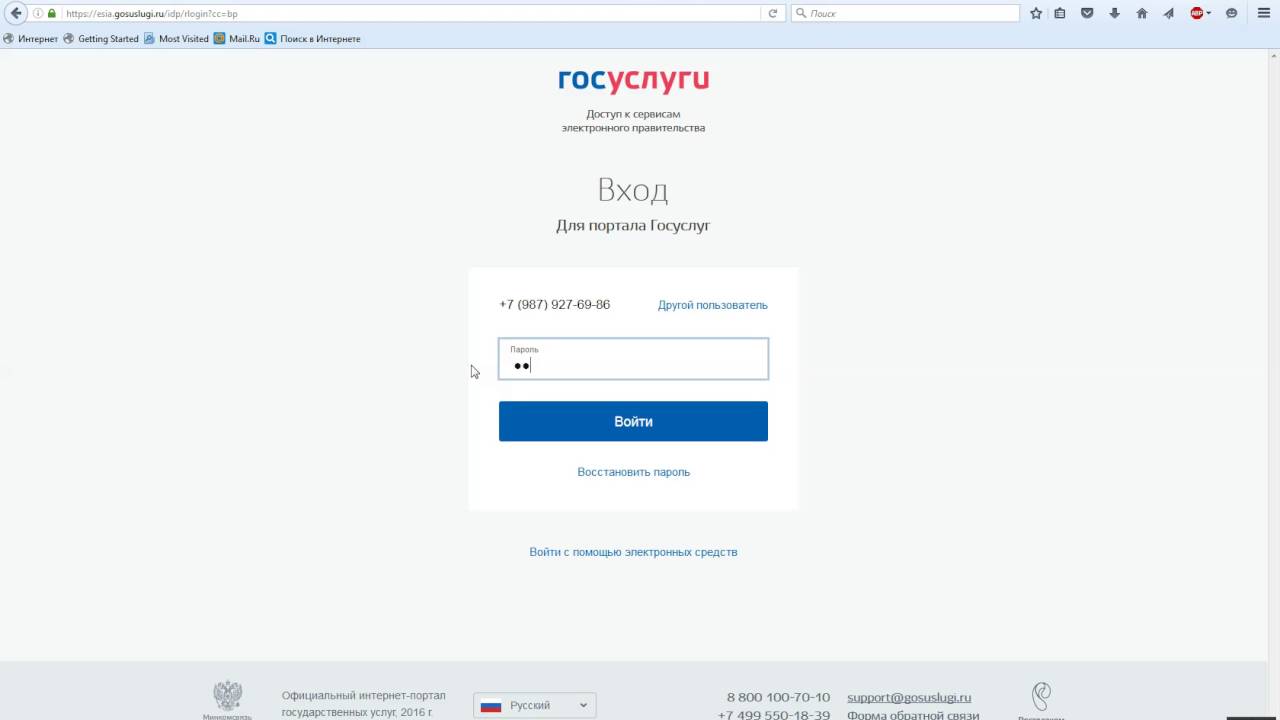Click the Войти login button
1280x720 pixels.
coord(633,421)
